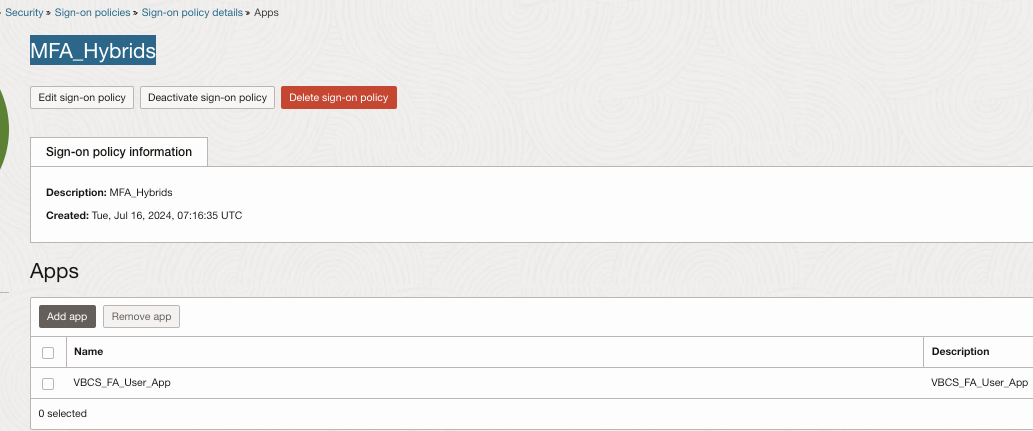Open the Security breadcrumb link

tap(24, 13)
